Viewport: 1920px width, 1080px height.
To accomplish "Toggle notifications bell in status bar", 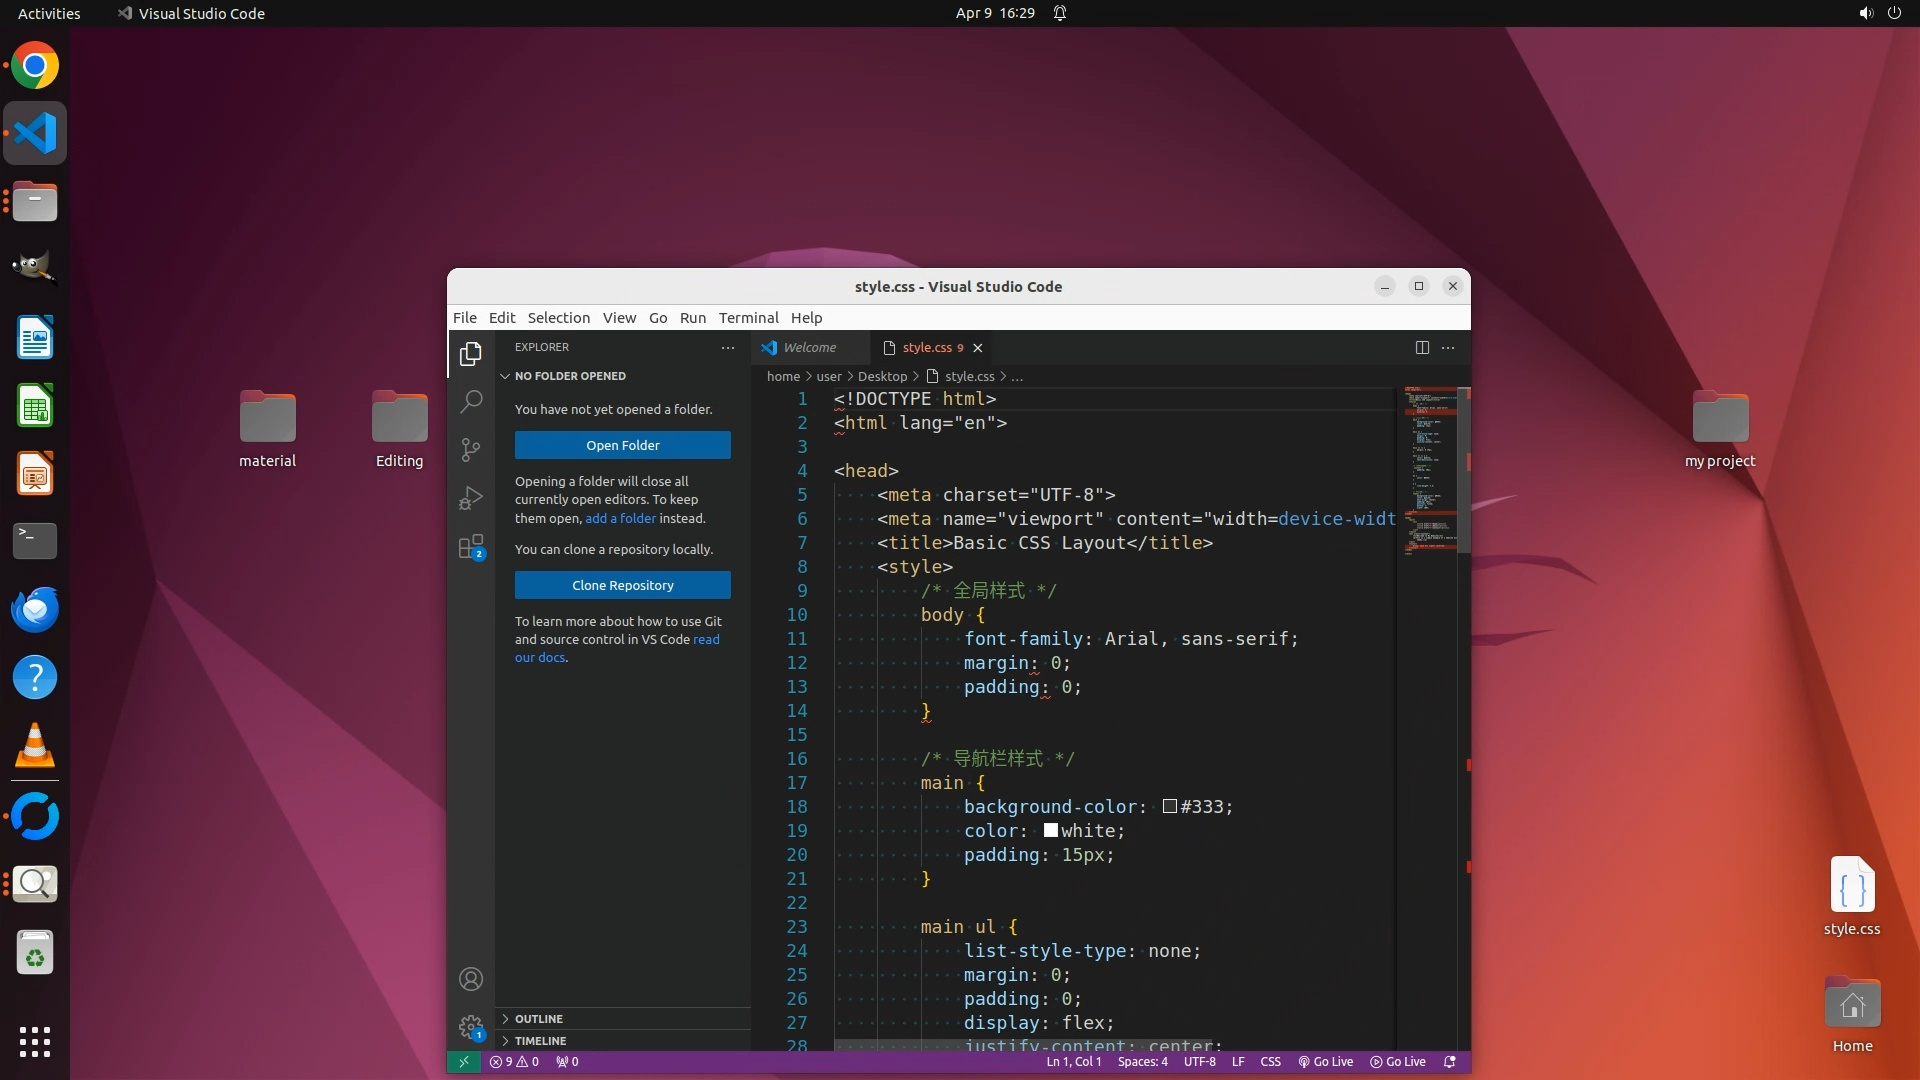I will (1450, 1062).
